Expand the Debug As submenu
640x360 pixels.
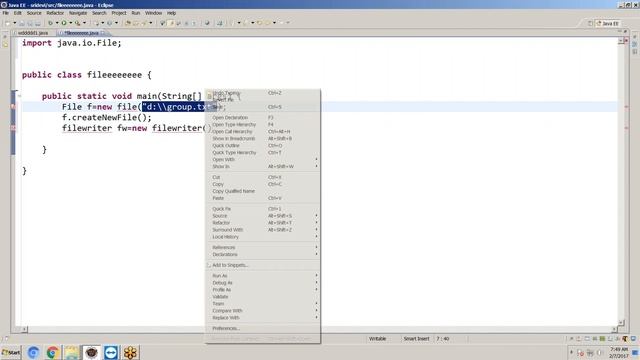(263, 282)
